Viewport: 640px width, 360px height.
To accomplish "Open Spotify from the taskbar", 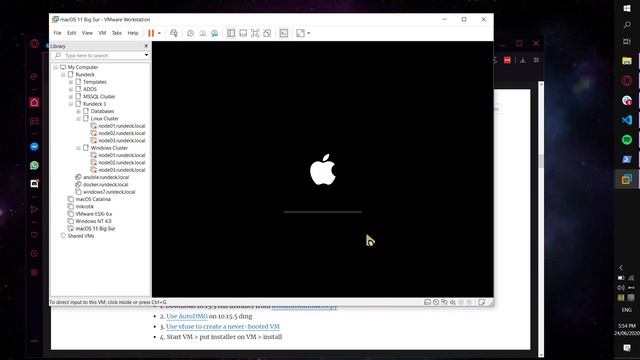I will pyautogui.click(x=627, y=140).
